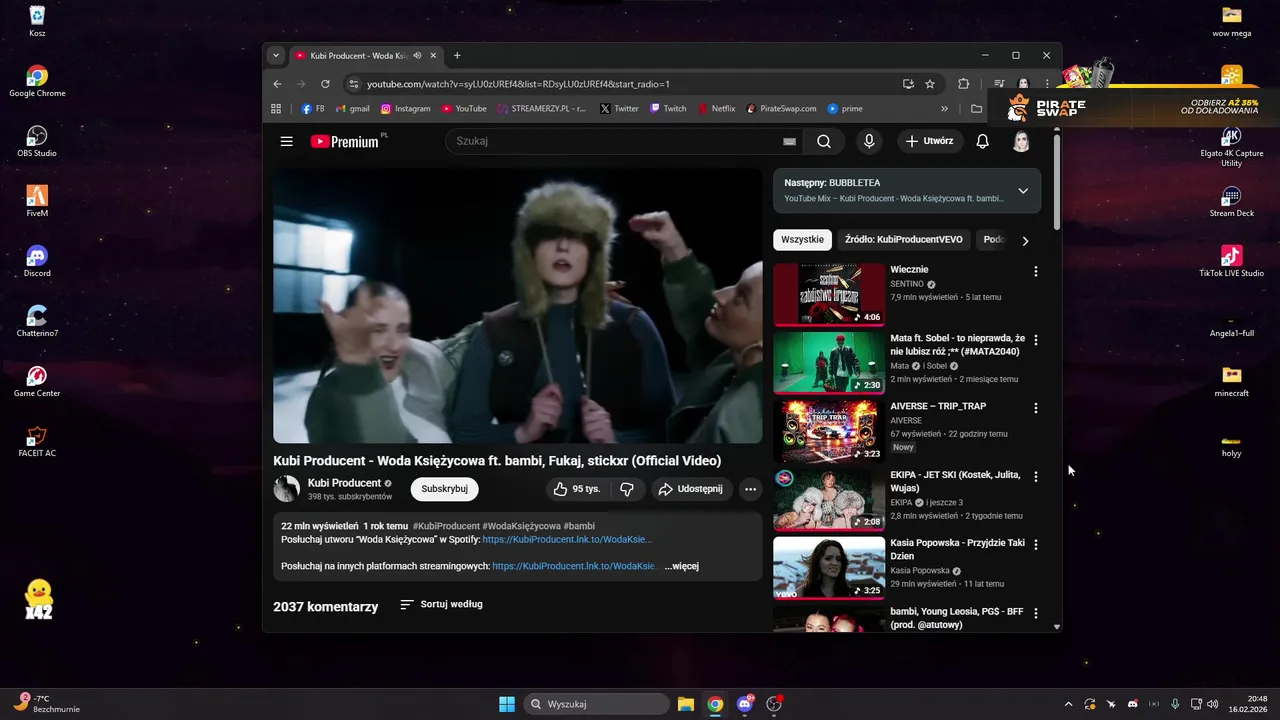The width and height of the screenshot is (1280, 720).
Task: Open new tab with plus button
Action: tap(457, 56)
